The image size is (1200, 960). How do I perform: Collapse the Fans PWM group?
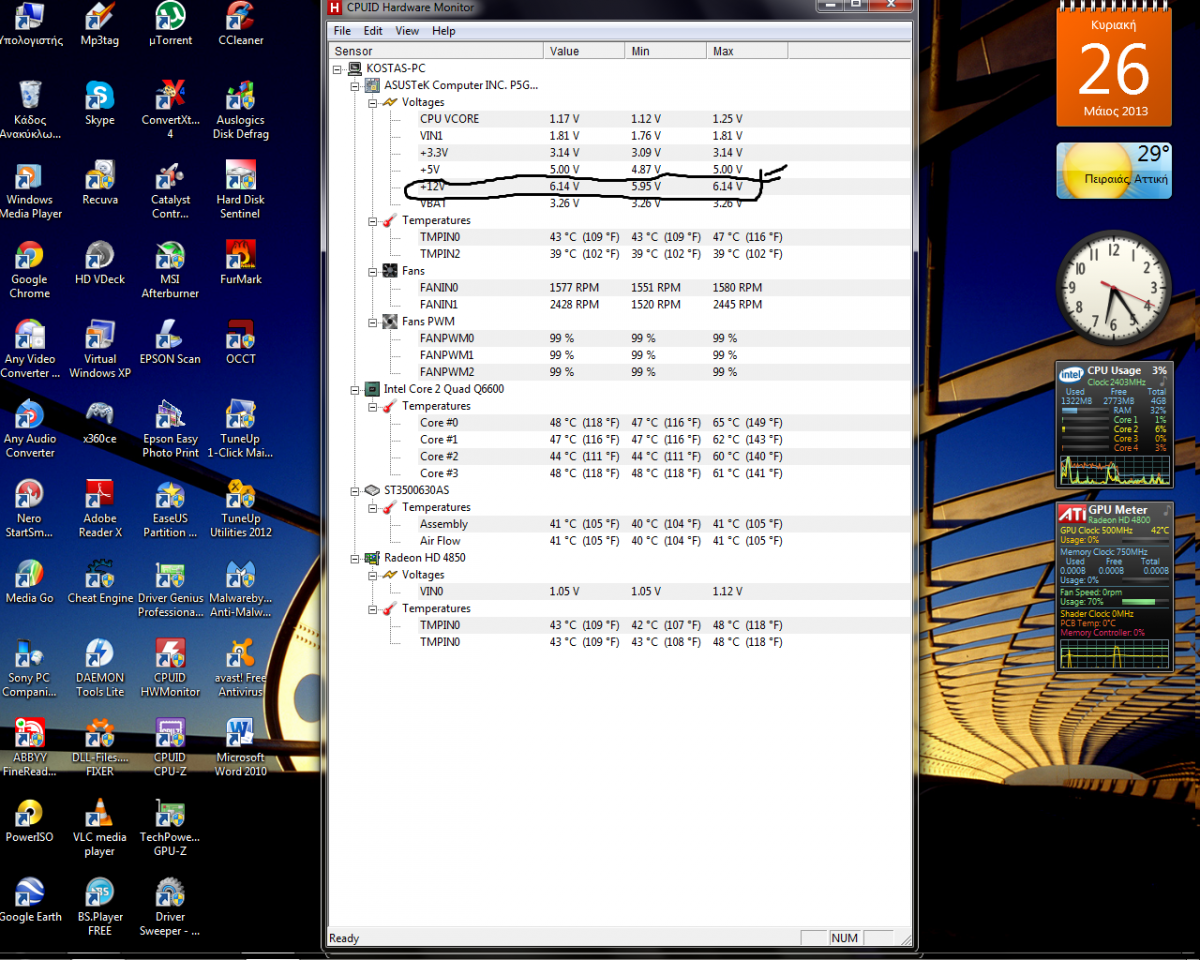(373, 321)
